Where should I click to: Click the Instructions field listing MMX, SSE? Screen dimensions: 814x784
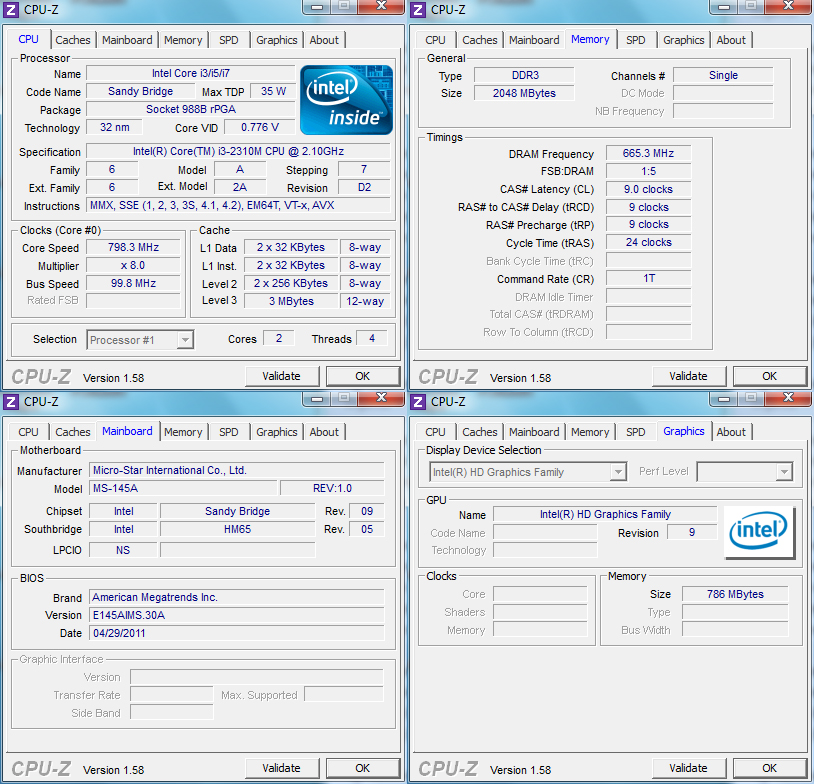(x=238, y=206)
